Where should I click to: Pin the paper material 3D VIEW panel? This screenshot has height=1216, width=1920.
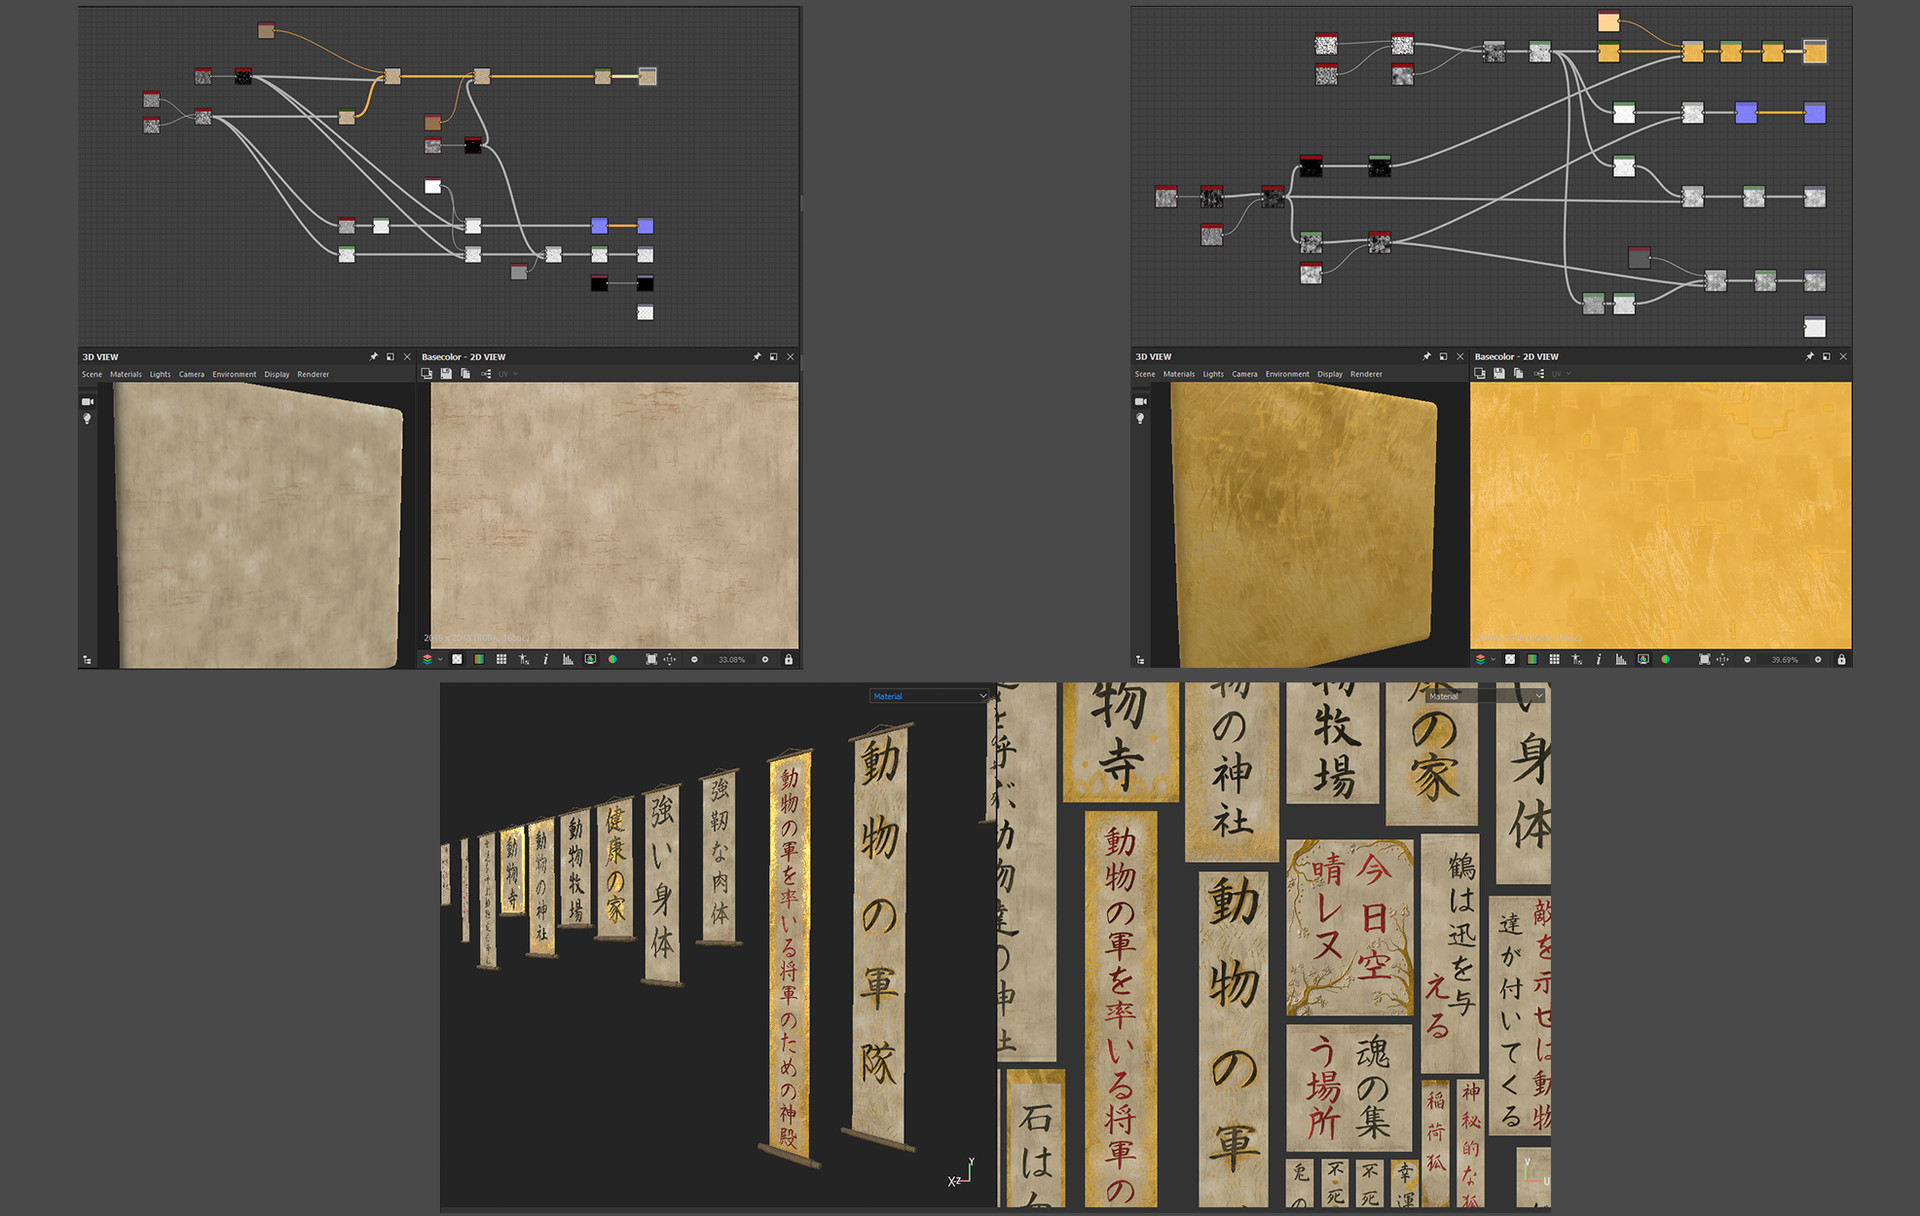coord(374,357)
